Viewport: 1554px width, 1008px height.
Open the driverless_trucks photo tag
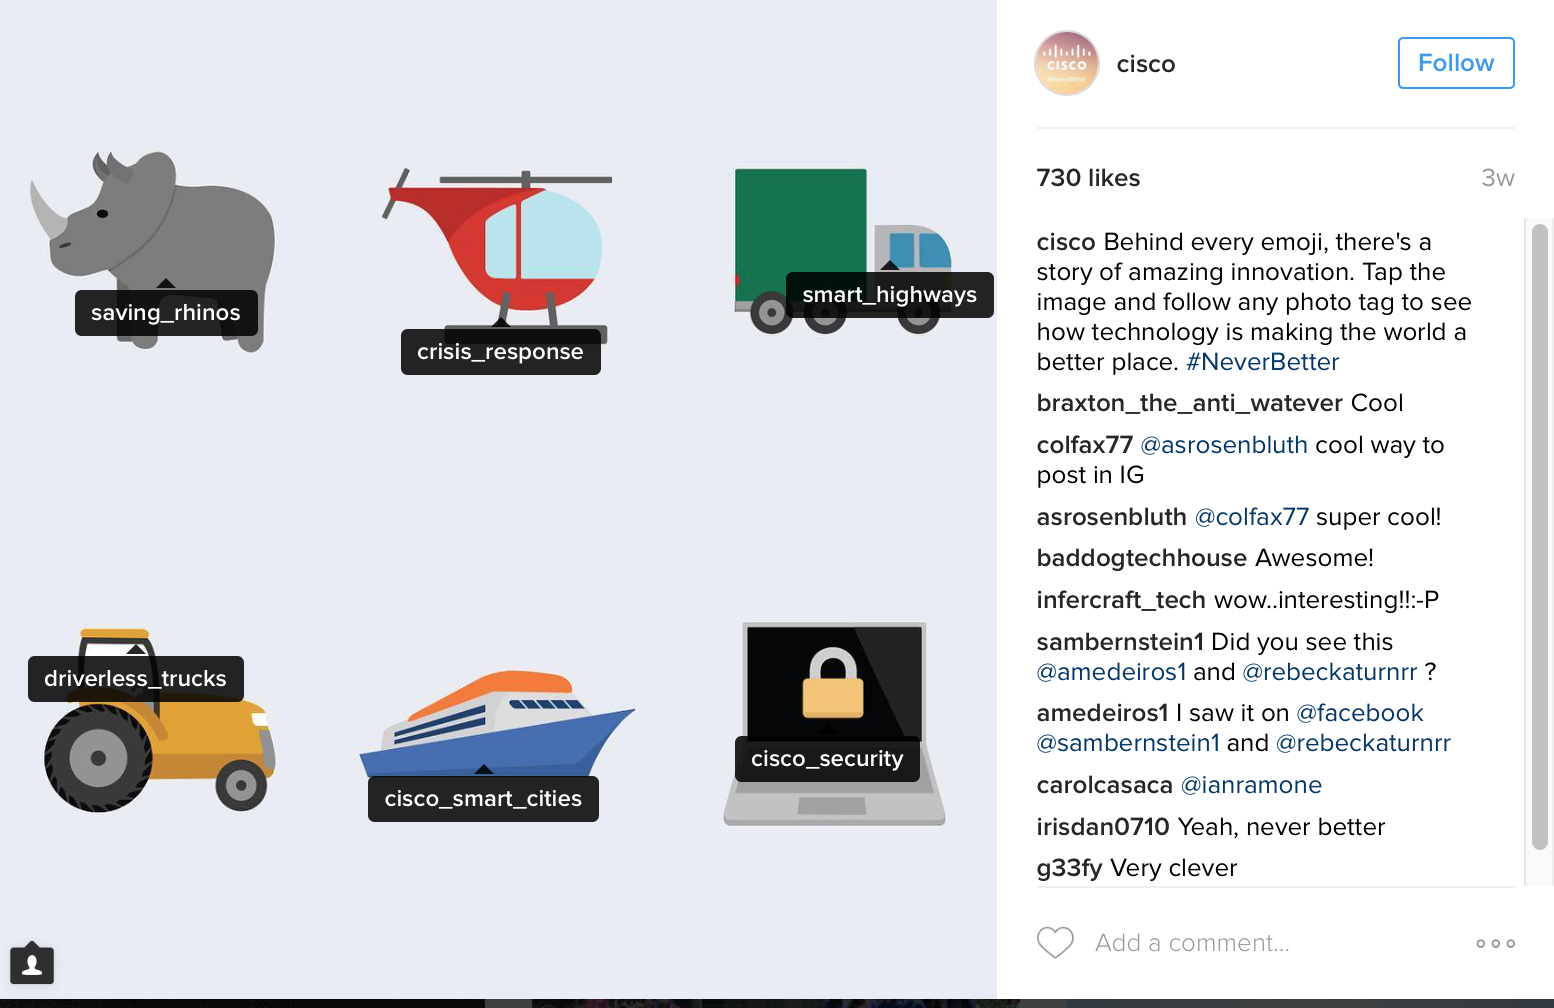click(x=136, y=679)
